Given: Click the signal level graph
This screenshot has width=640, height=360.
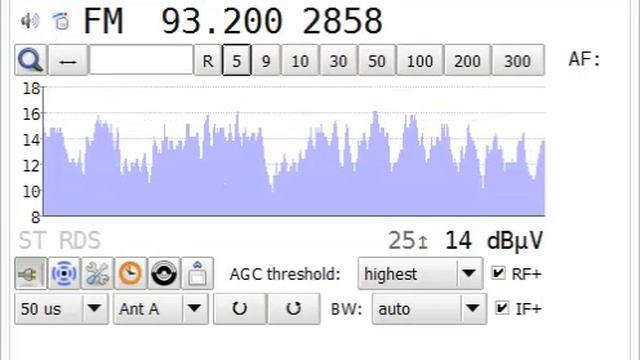Looking at the screenshot, I should [294, 151].
